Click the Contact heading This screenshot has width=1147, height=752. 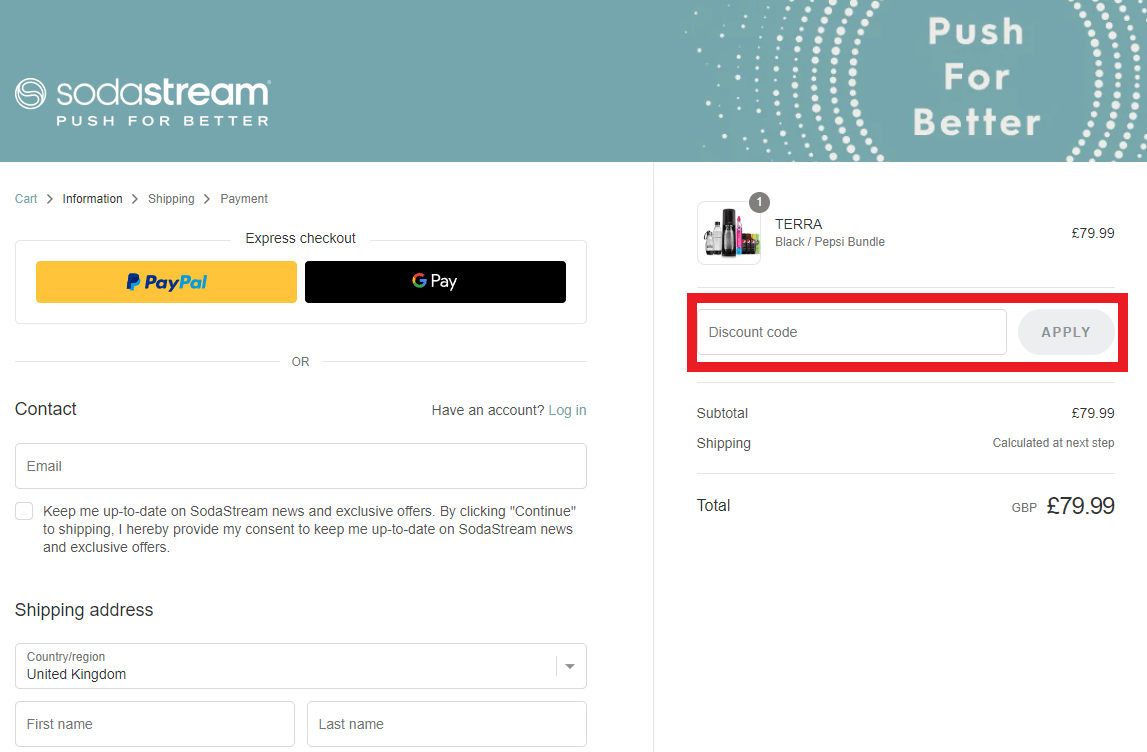coord(45,409)
